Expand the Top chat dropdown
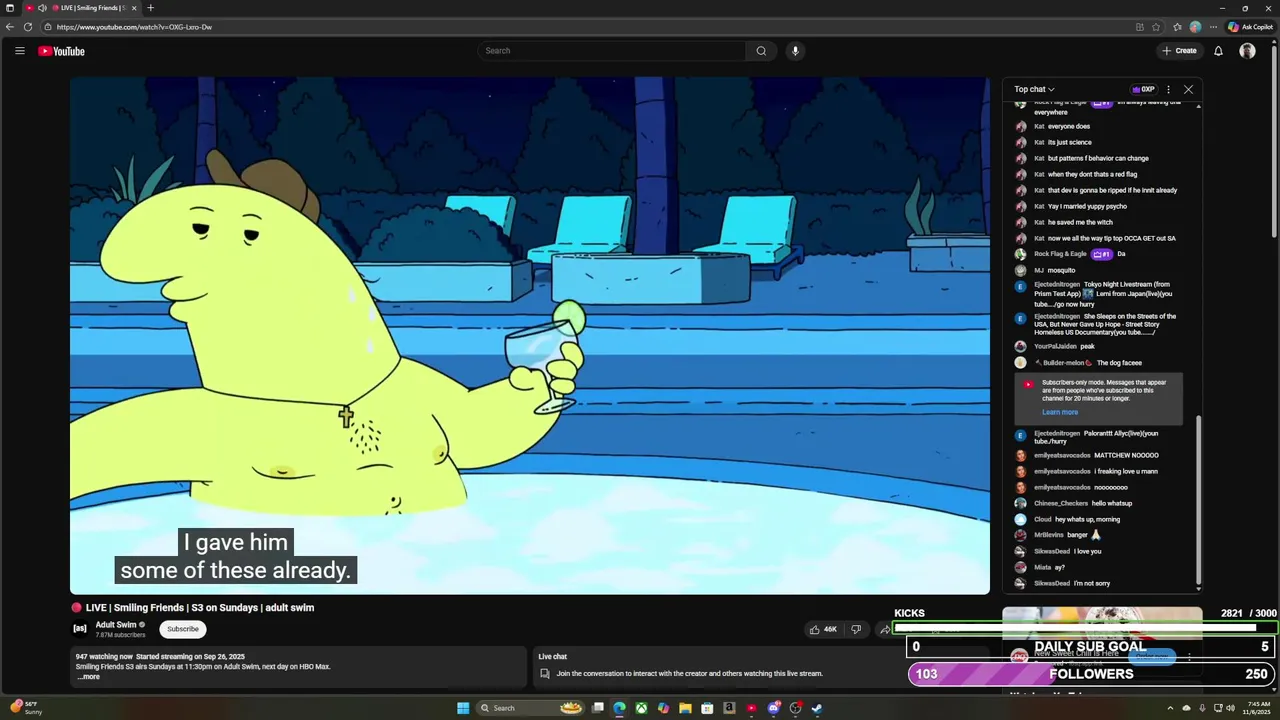The width and height of the screenshot is (1280, 720). tap(1034, 89)
